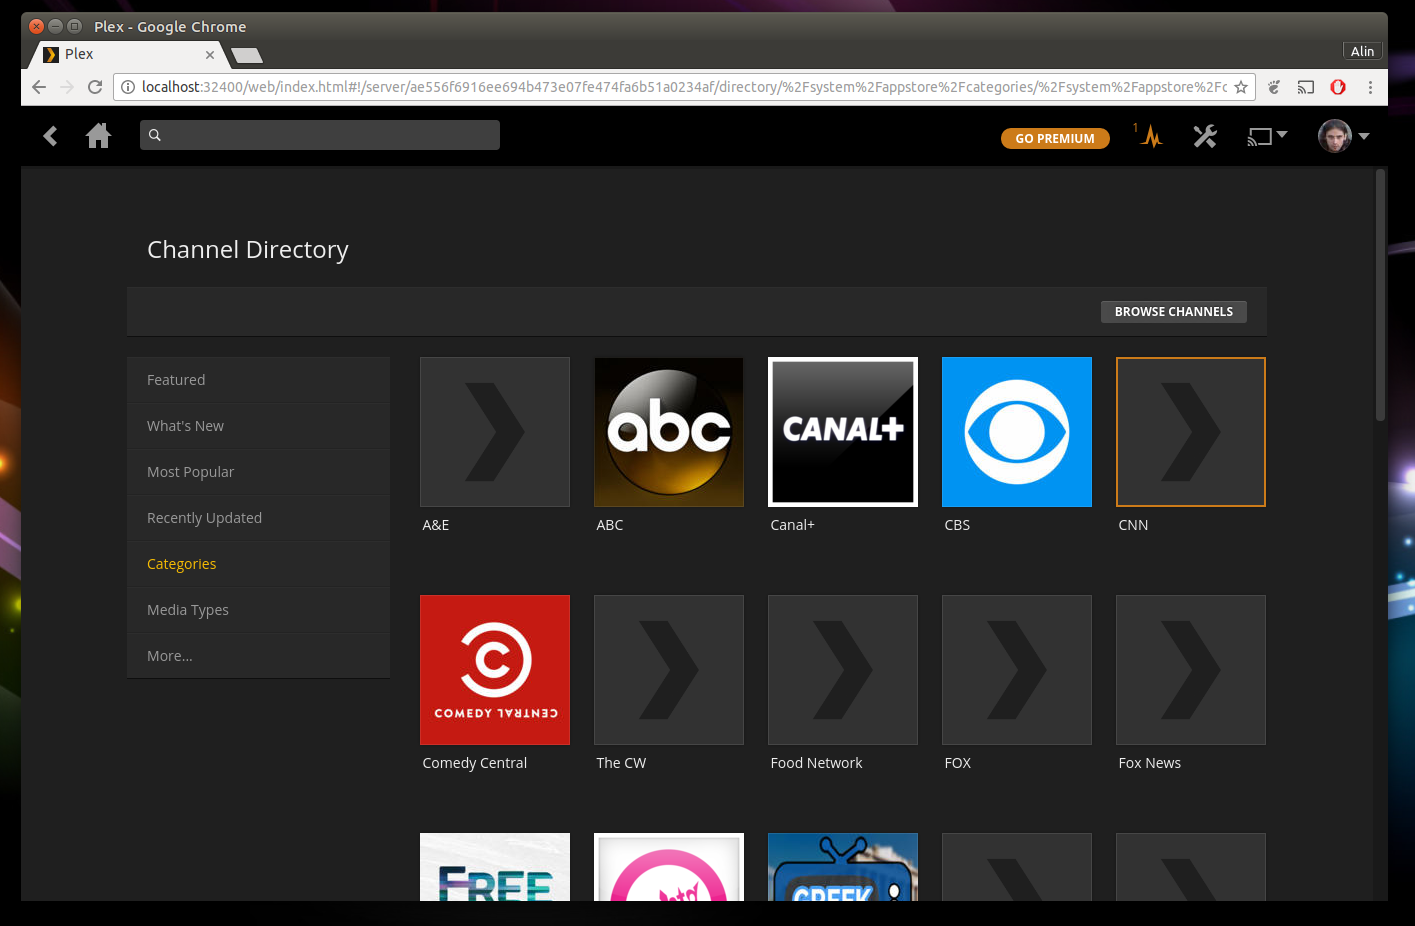
Task: Open the Fox News placeholder thumbnail
Action: click(1191, 670)
